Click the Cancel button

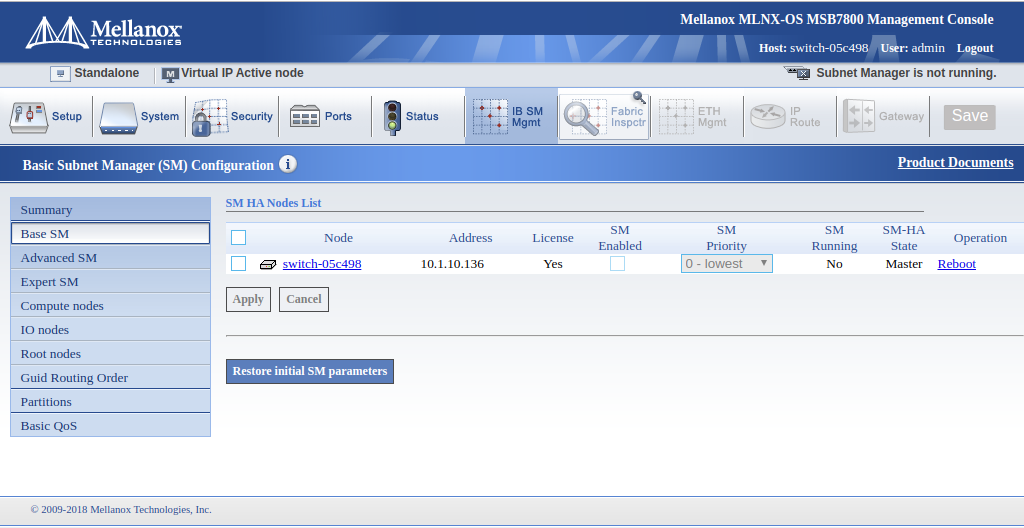pos(304,299)
